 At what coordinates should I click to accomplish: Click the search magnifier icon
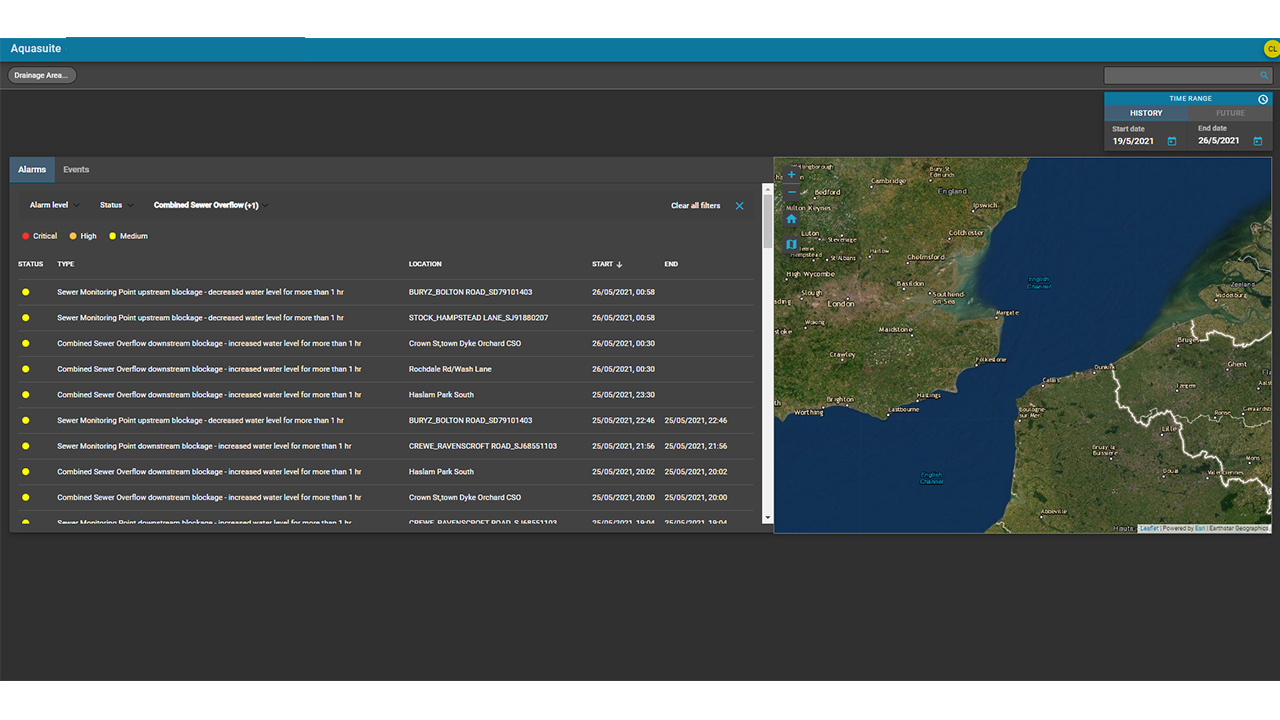(x=1264, y=76)
